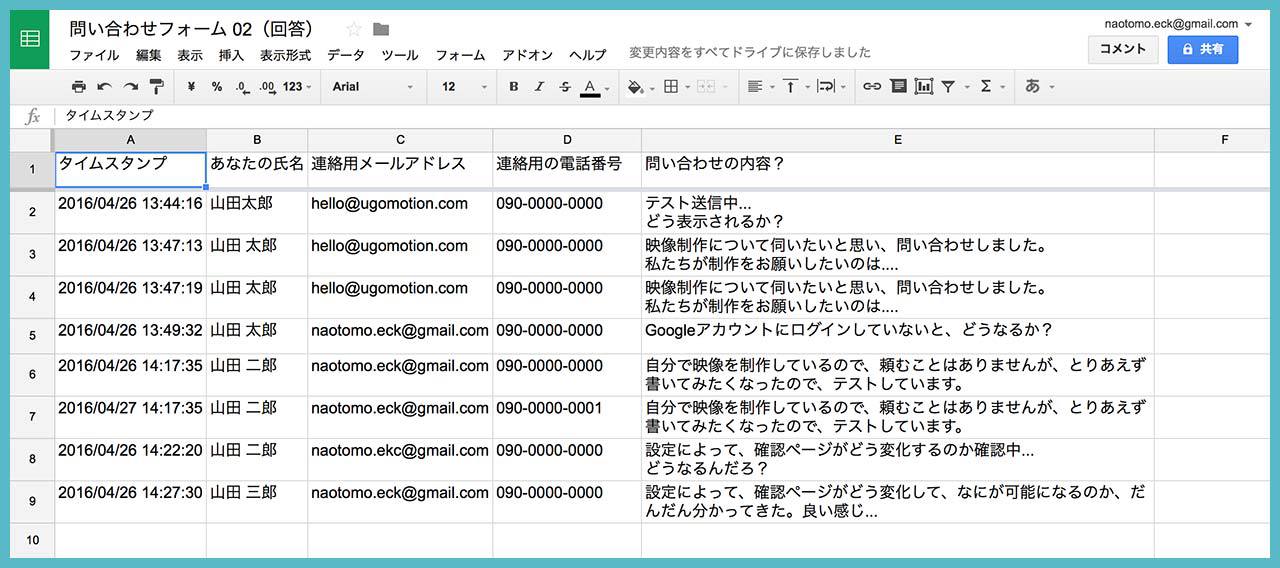
Task: Select column A header
Action: (131, 140)
